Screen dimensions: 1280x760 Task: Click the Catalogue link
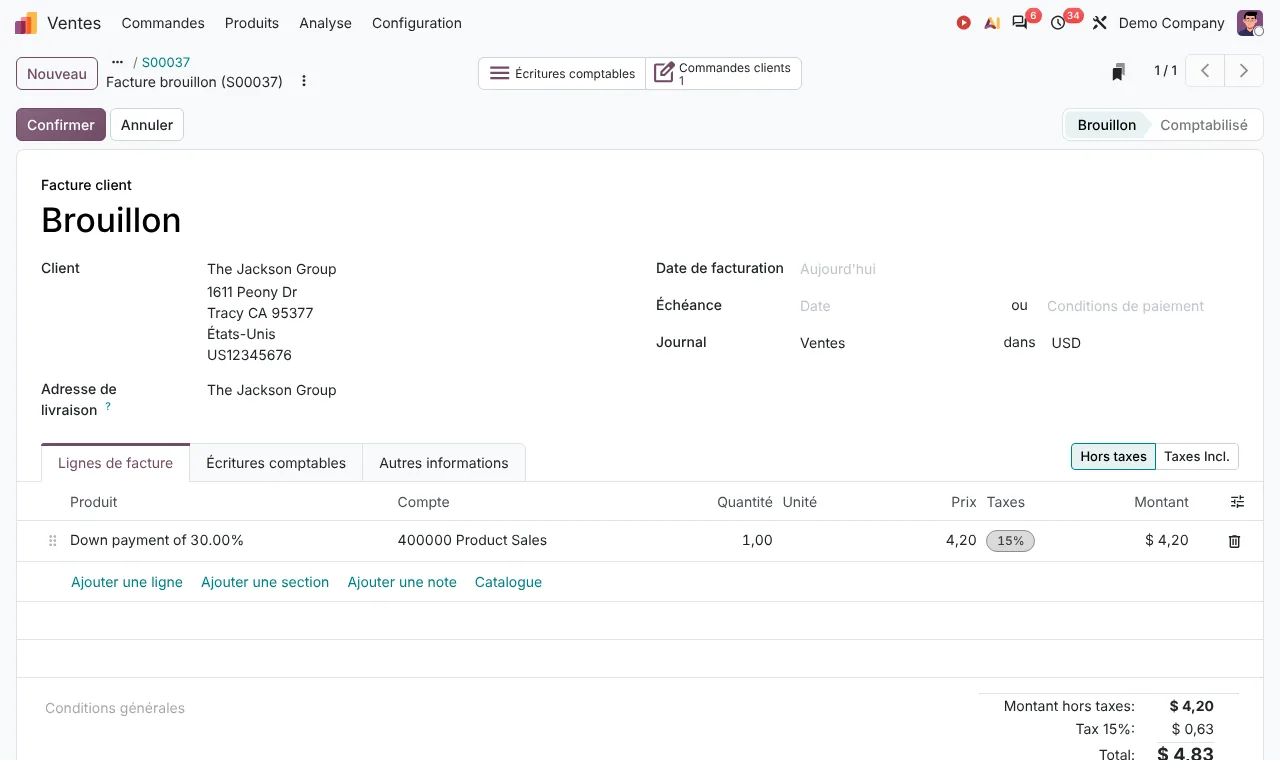(x=508, y=582)
